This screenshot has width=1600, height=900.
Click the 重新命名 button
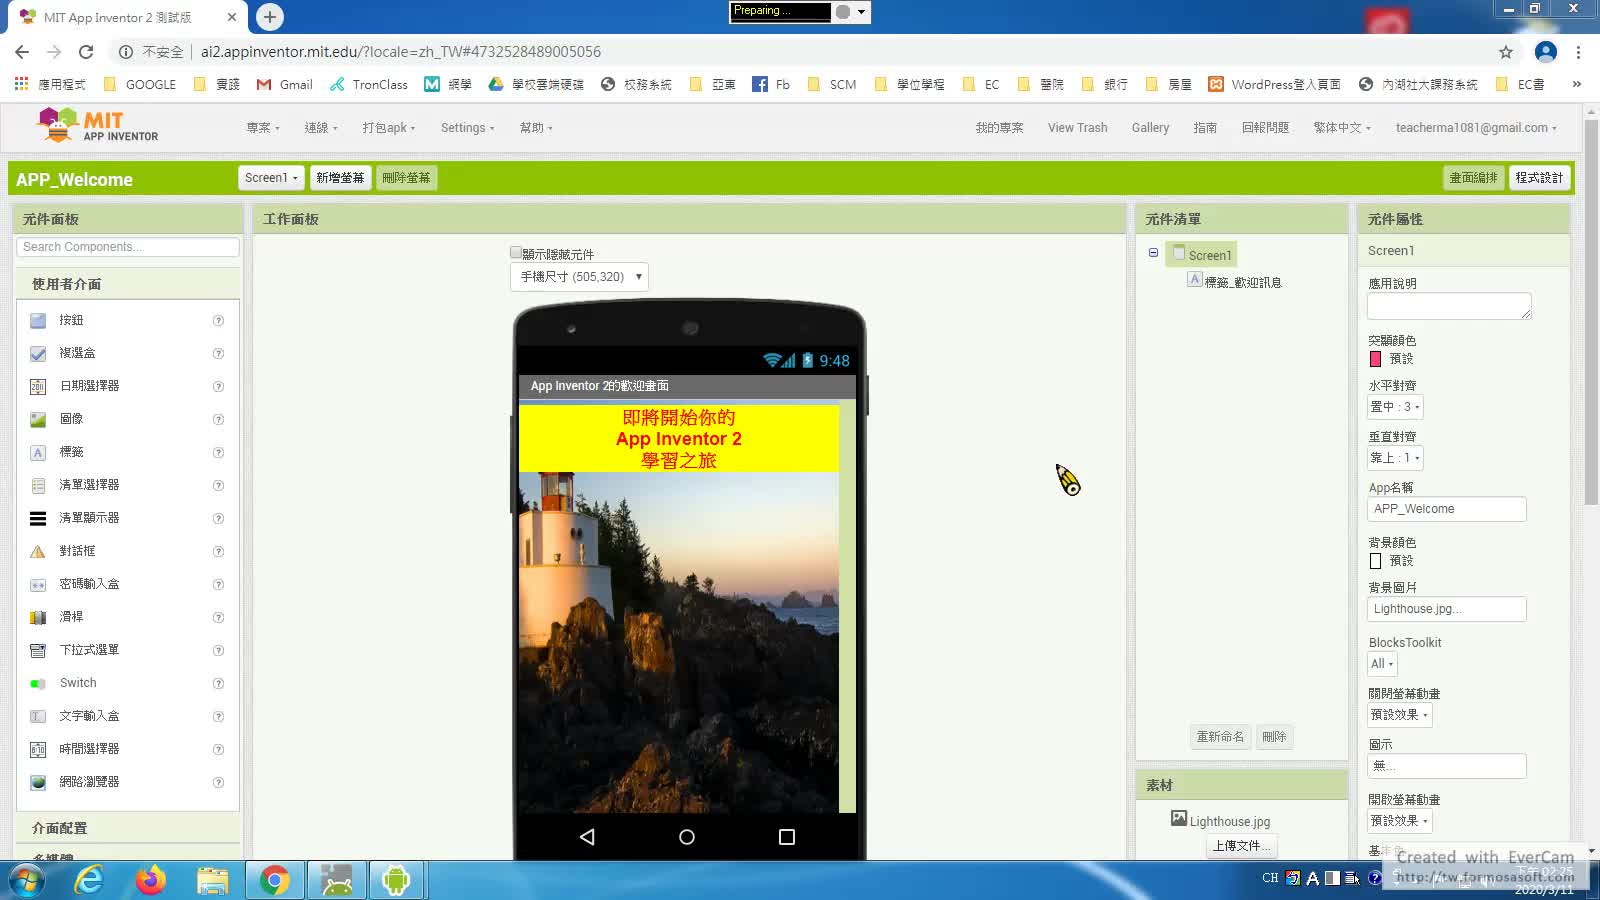(x=1220, y=737)
